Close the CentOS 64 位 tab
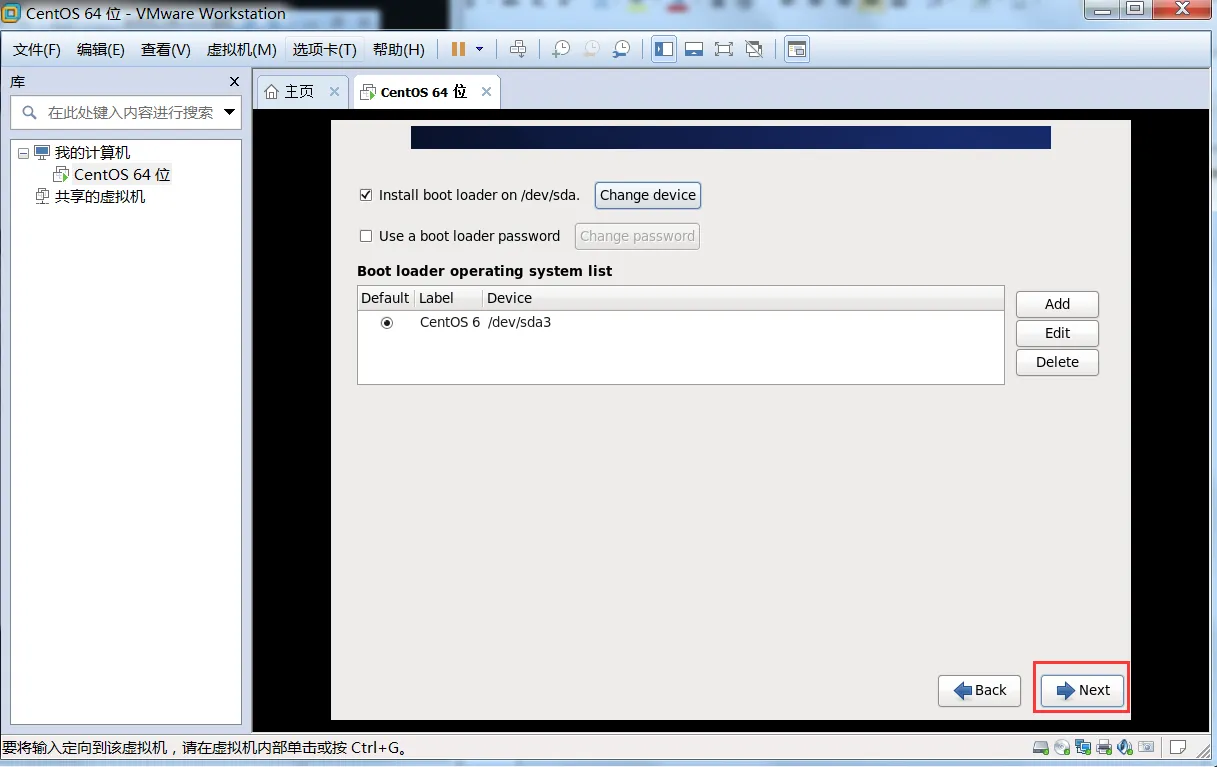The image size is (1217, 767). point(486,92)
